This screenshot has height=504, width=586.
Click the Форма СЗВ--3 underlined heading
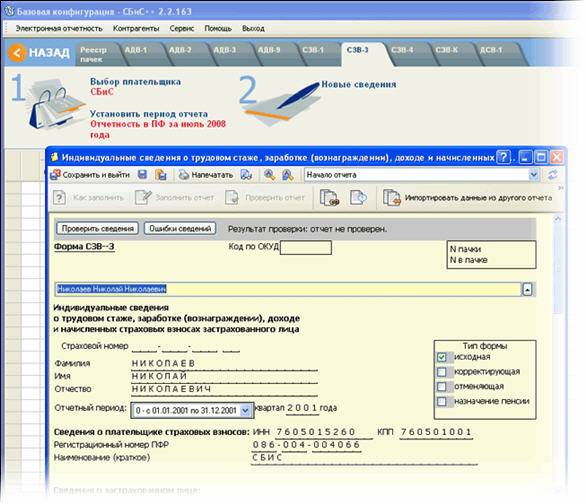pyautogui.click(x=84, y=247)
